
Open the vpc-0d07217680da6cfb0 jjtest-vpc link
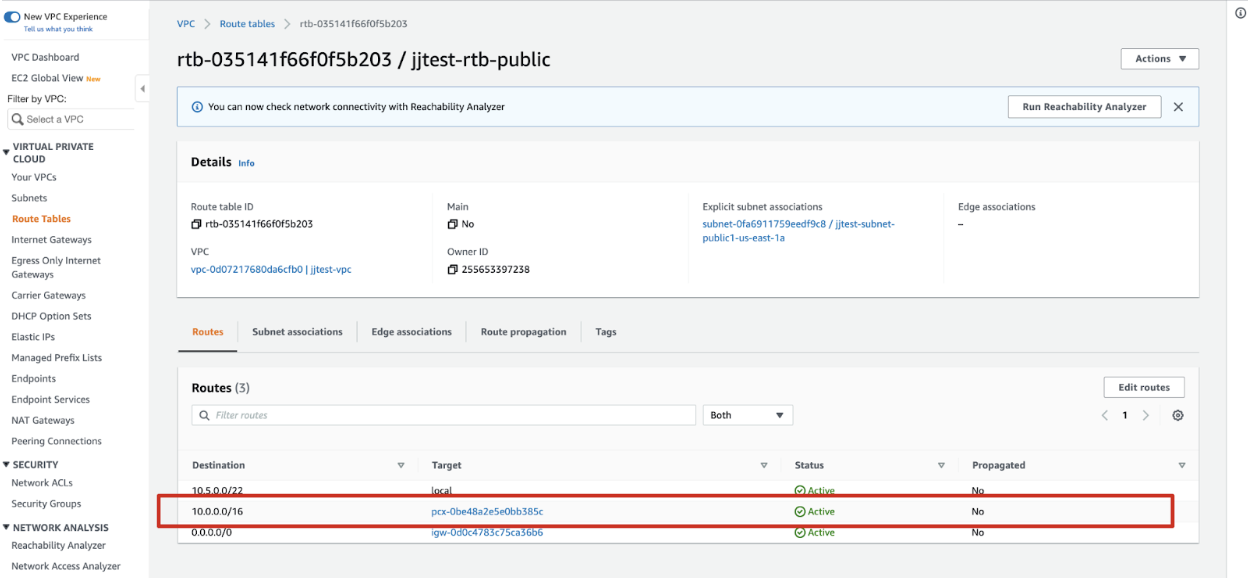pyautogui.click(x=271, y=270)
